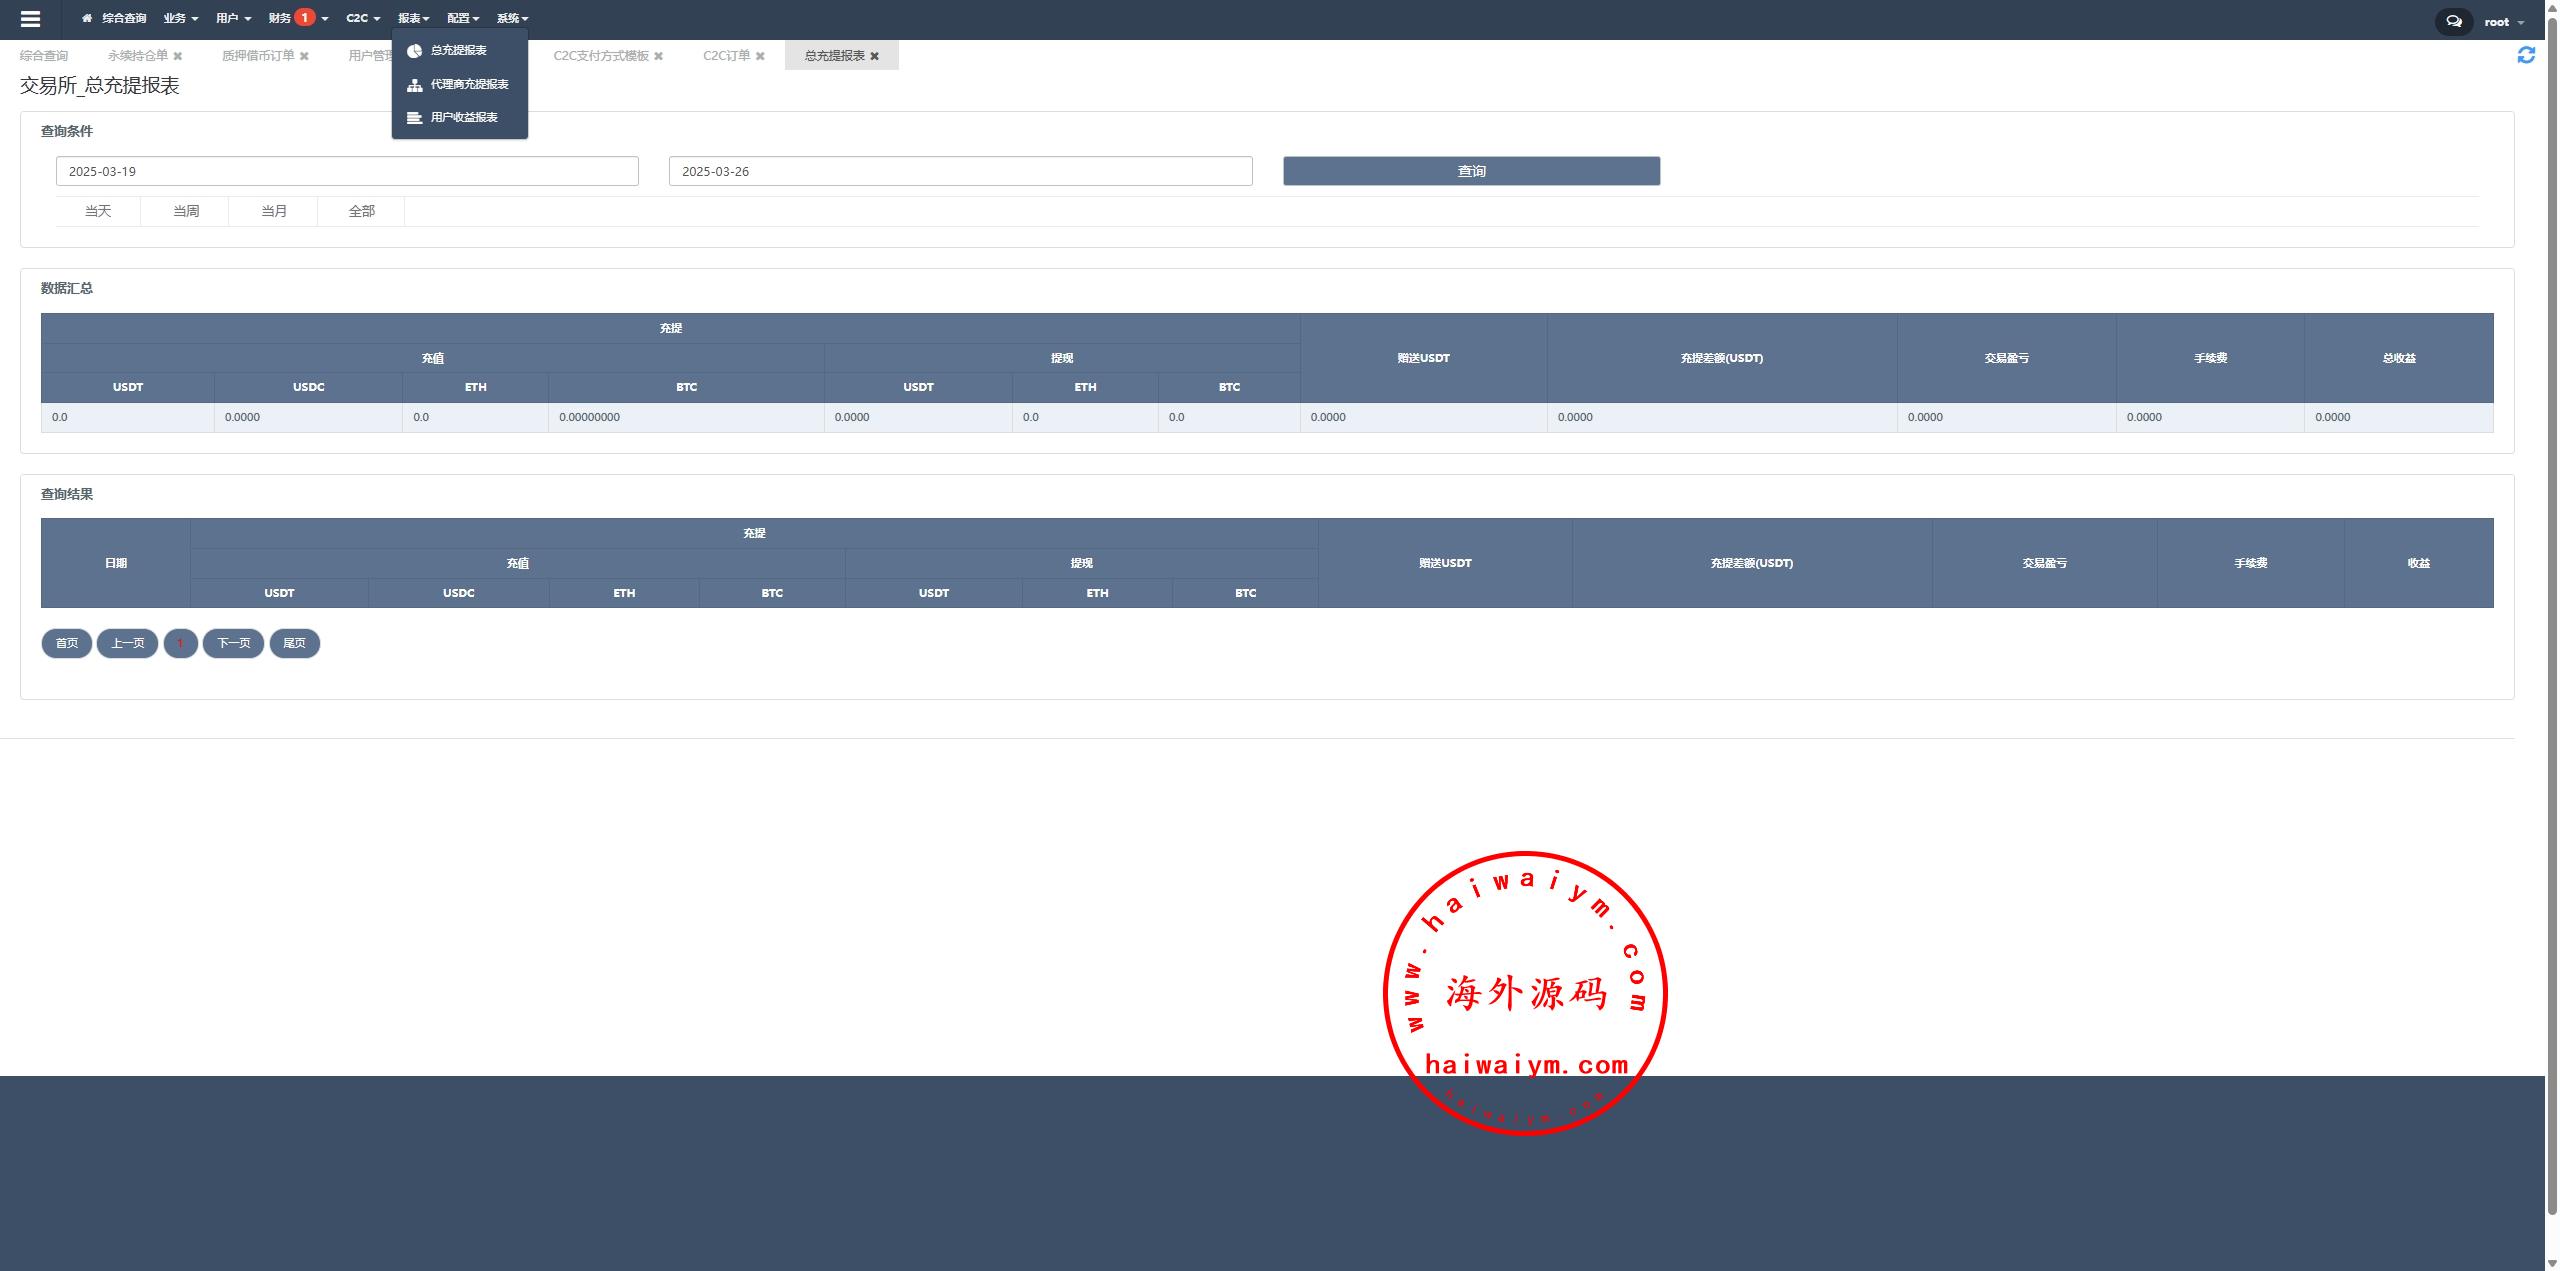This screenshot has width=2560, height=1271.
Task: Open 代理商充提报表 from the dropdown menu
Action: coord(468,84)
